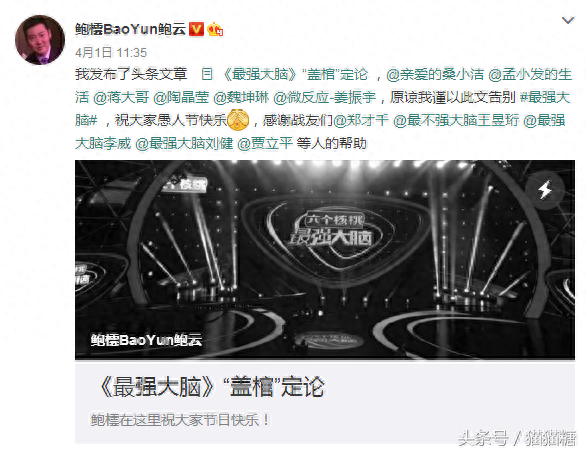Screen dimensions: 587x453
Task: Open mention @亲爱的桑小洁
Action: [435, 74]
